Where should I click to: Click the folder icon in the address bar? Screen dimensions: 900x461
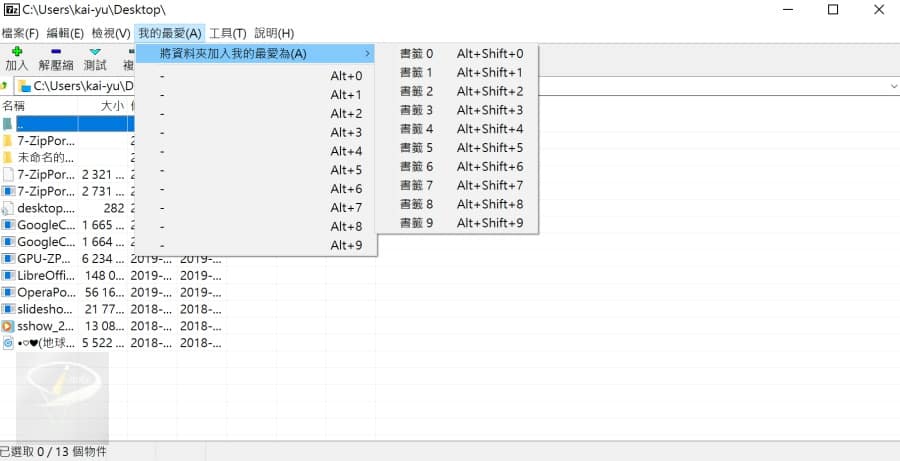[25, 86]
